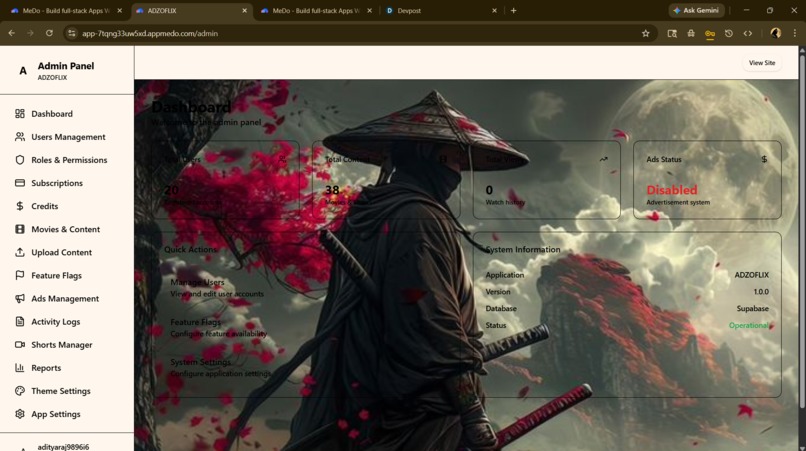
Task: Go back using the browser back arrow
Action: [x=11, y=33]
